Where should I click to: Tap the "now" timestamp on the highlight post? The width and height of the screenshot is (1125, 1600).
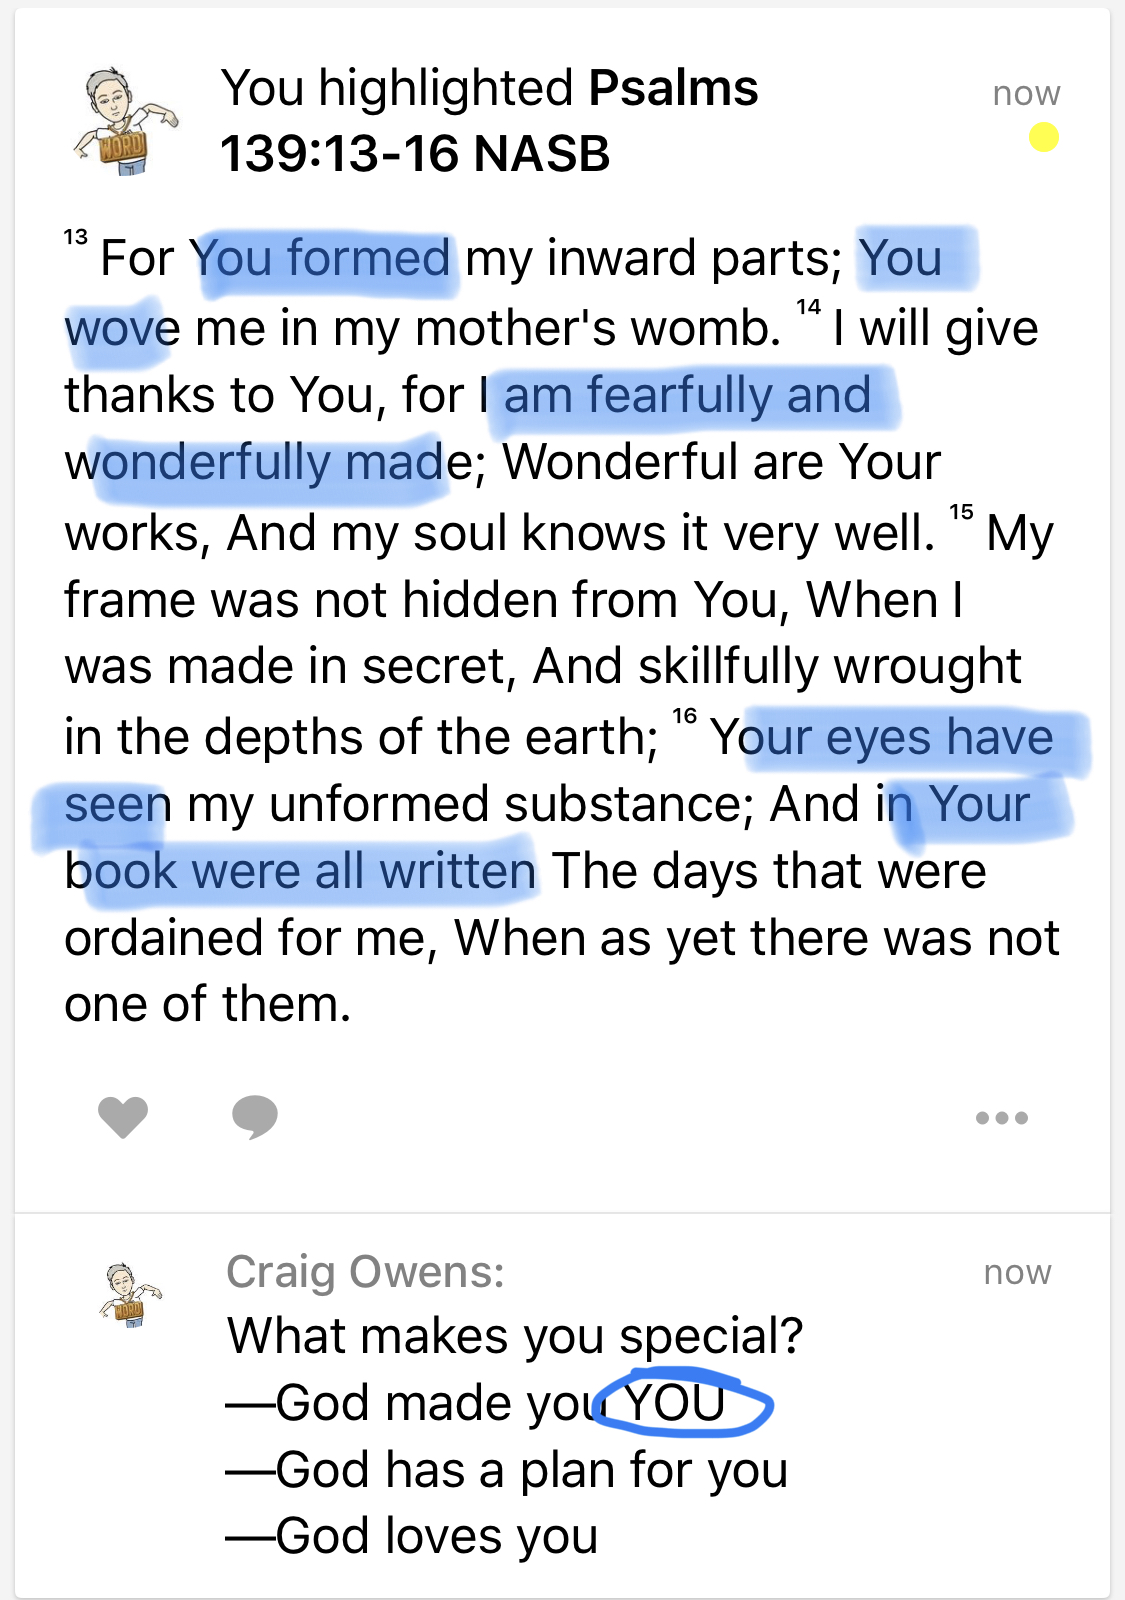point(1025,93)
